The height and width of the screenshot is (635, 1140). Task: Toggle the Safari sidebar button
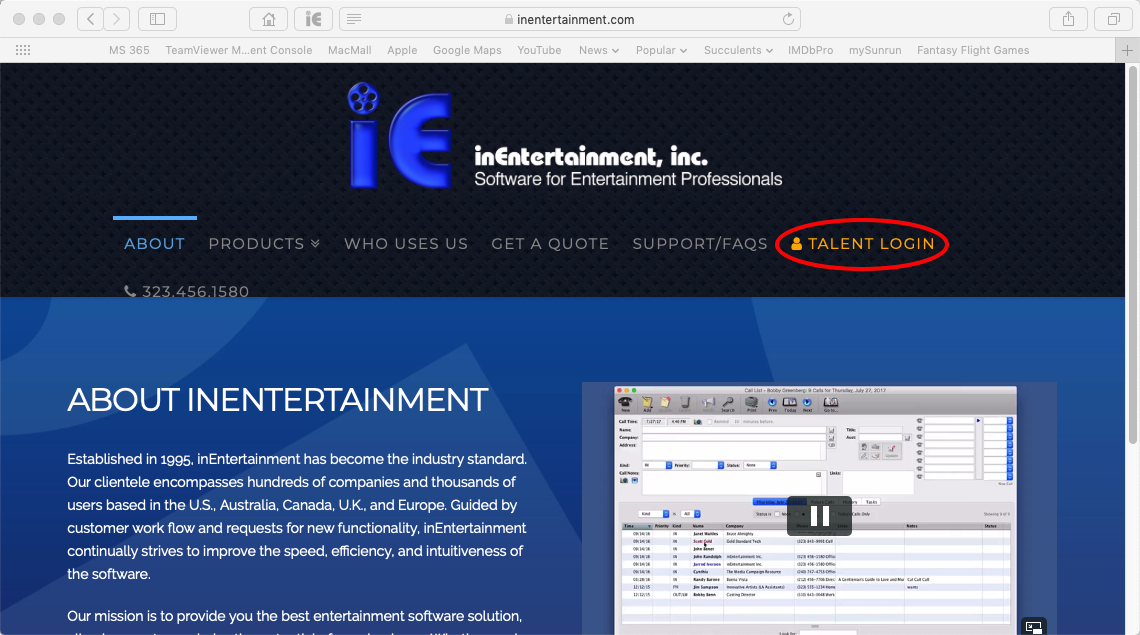pyautogui.click(x=157, y=19)
